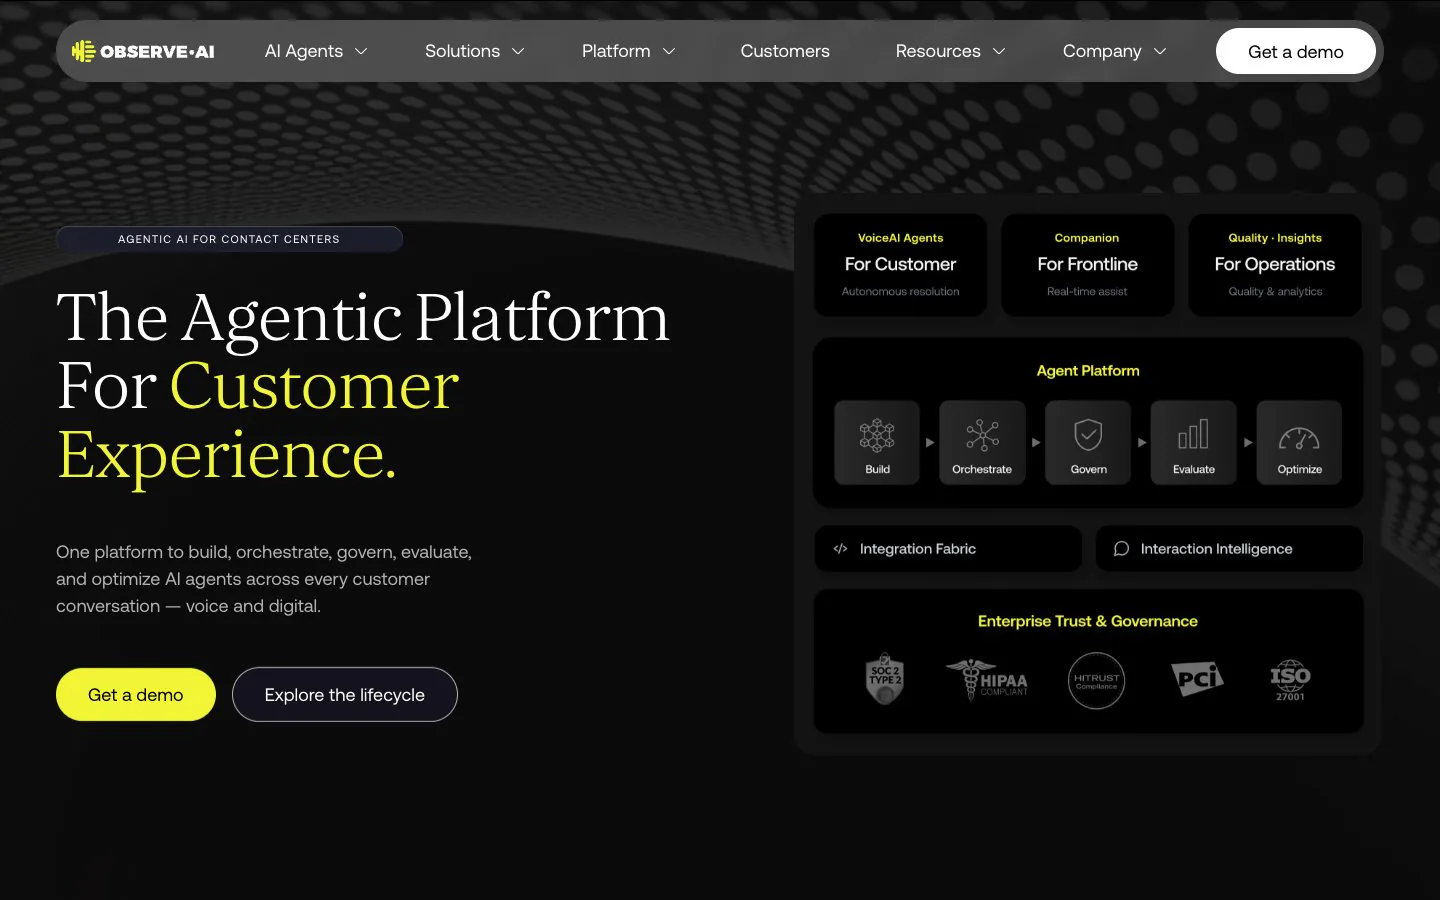
Task: Click the PCI badge
Action: 1197,679
